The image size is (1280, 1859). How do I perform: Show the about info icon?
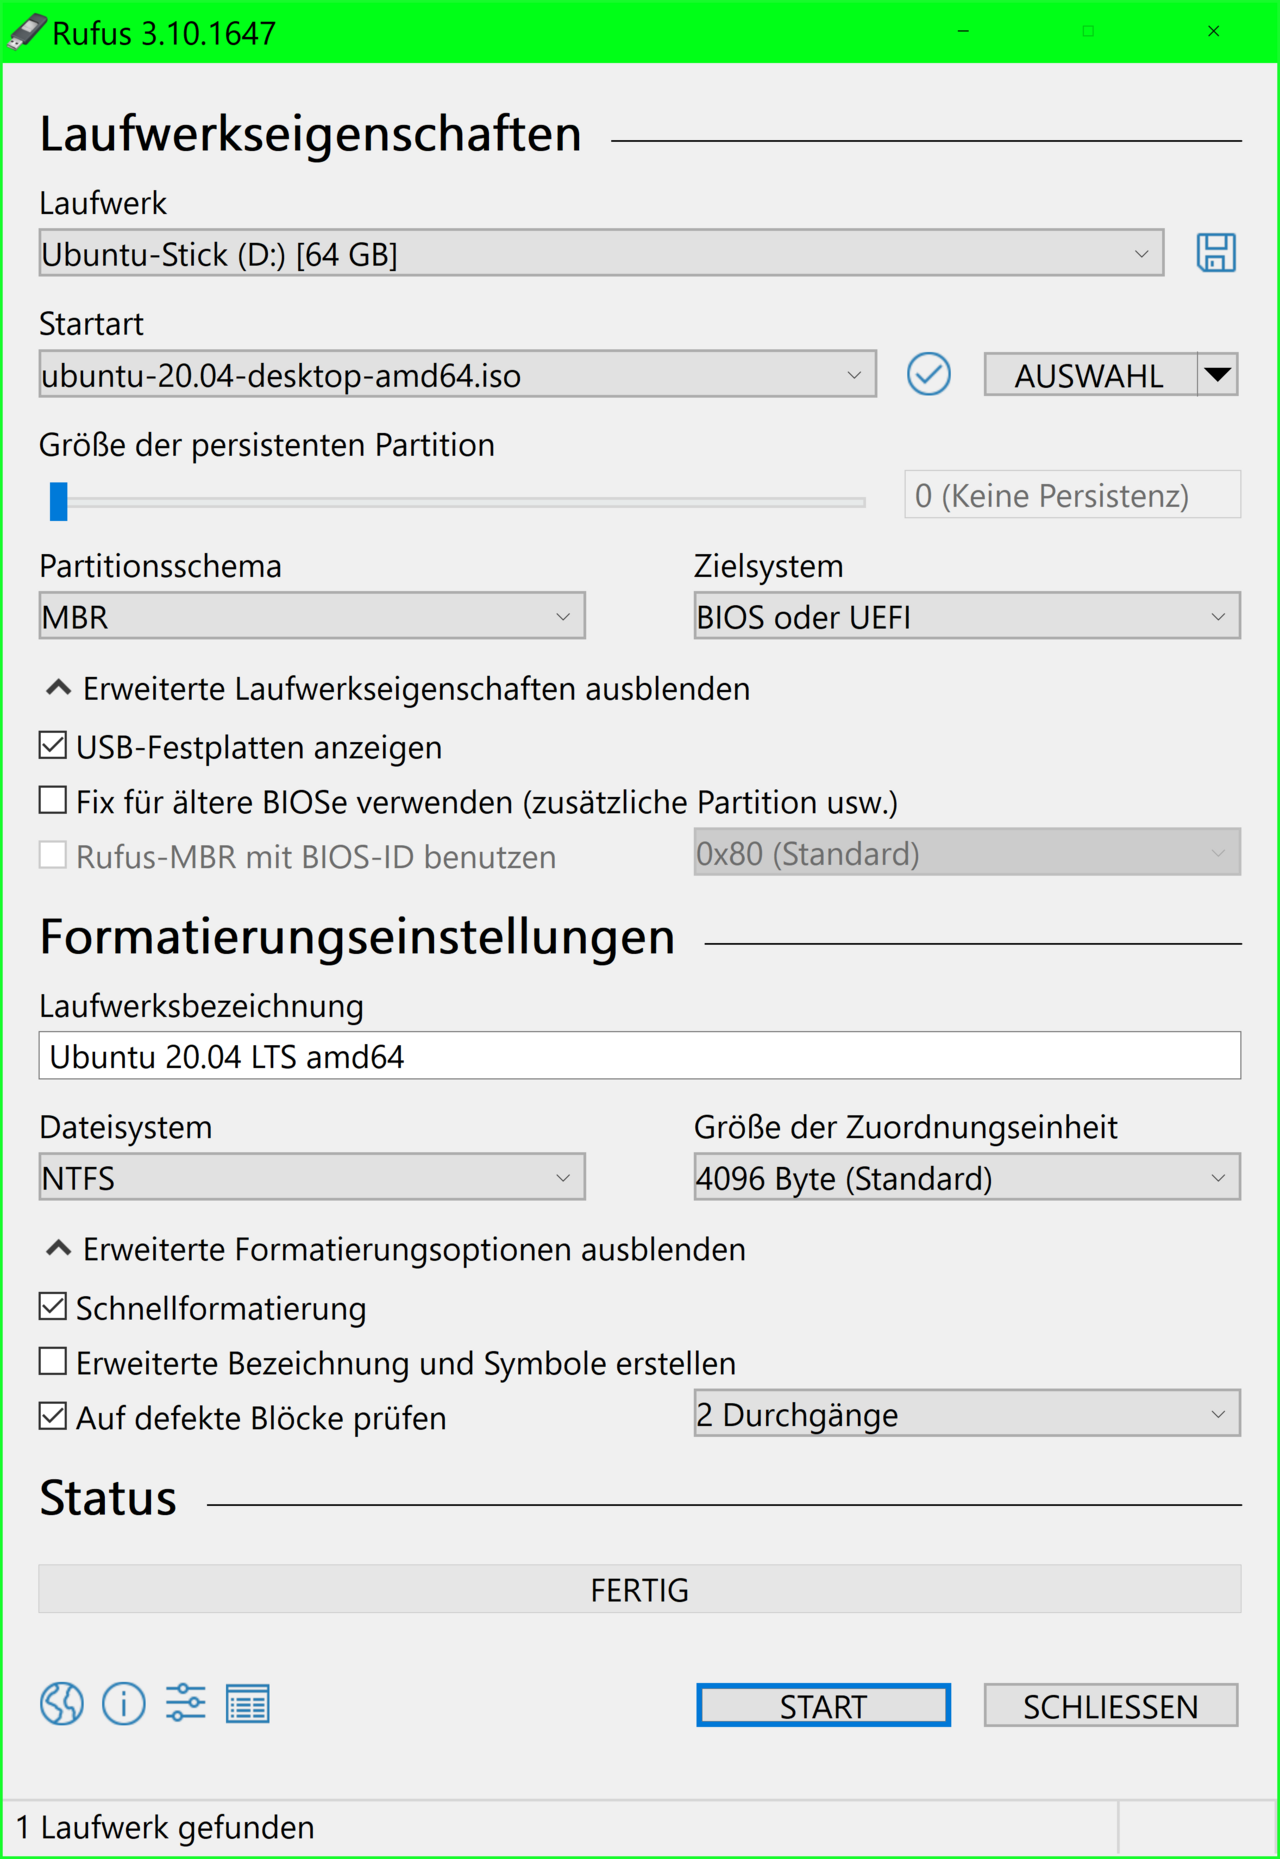click(x=124, y=1703)
